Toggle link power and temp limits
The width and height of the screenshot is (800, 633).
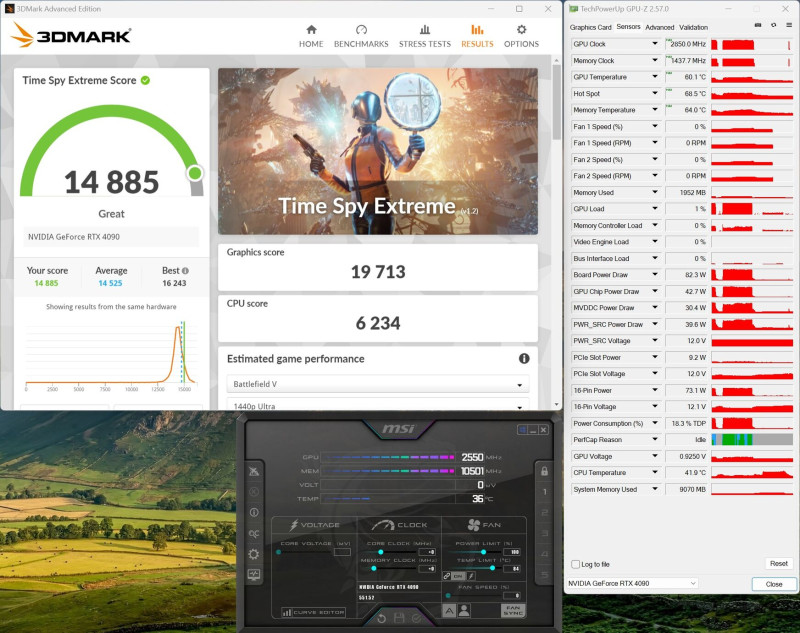click(x=446, y=576)
